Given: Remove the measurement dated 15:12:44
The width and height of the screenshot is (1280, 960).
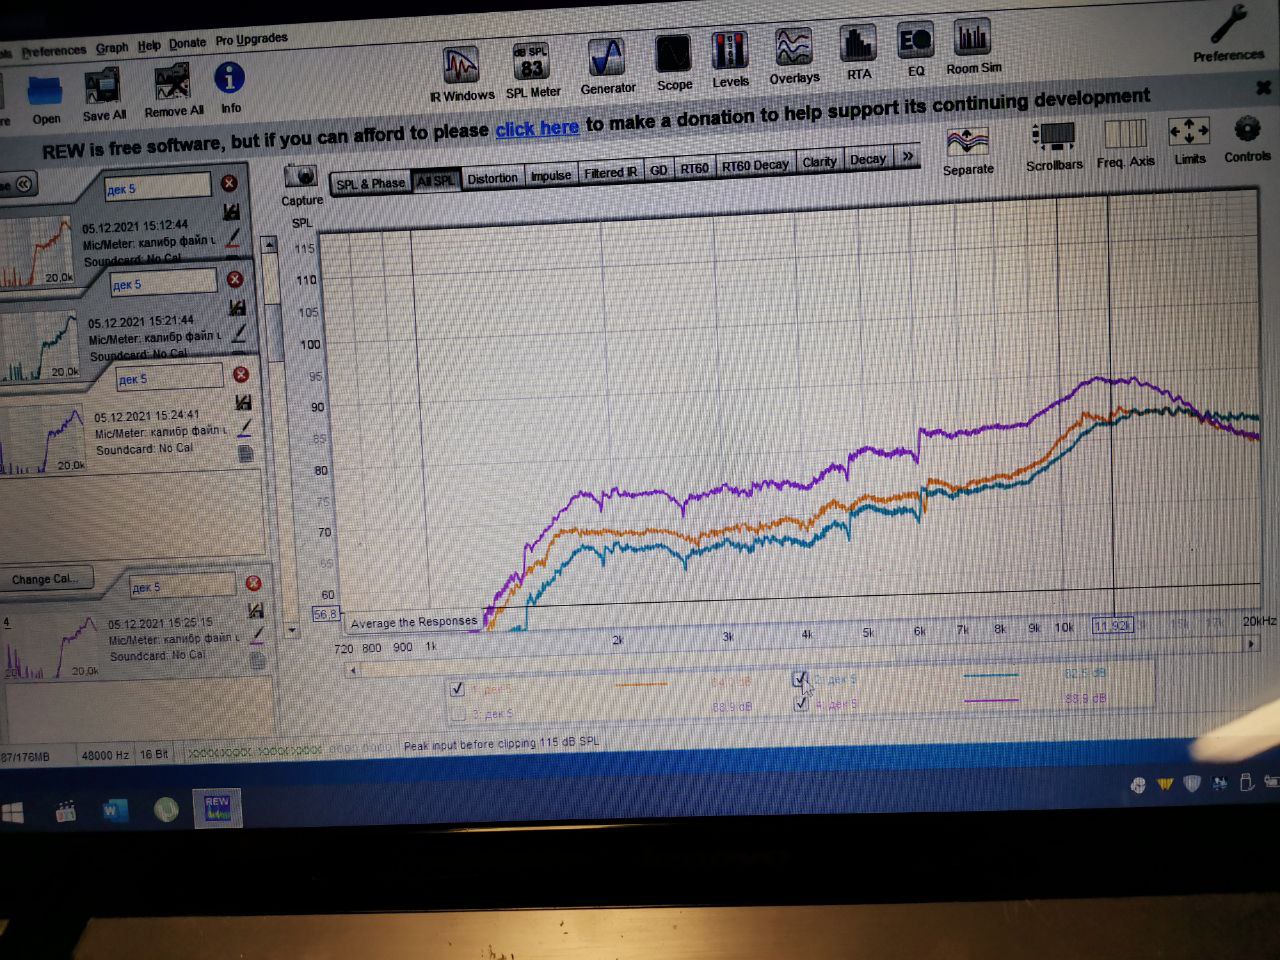Looking at the screenshot, I should coord(229,183).
